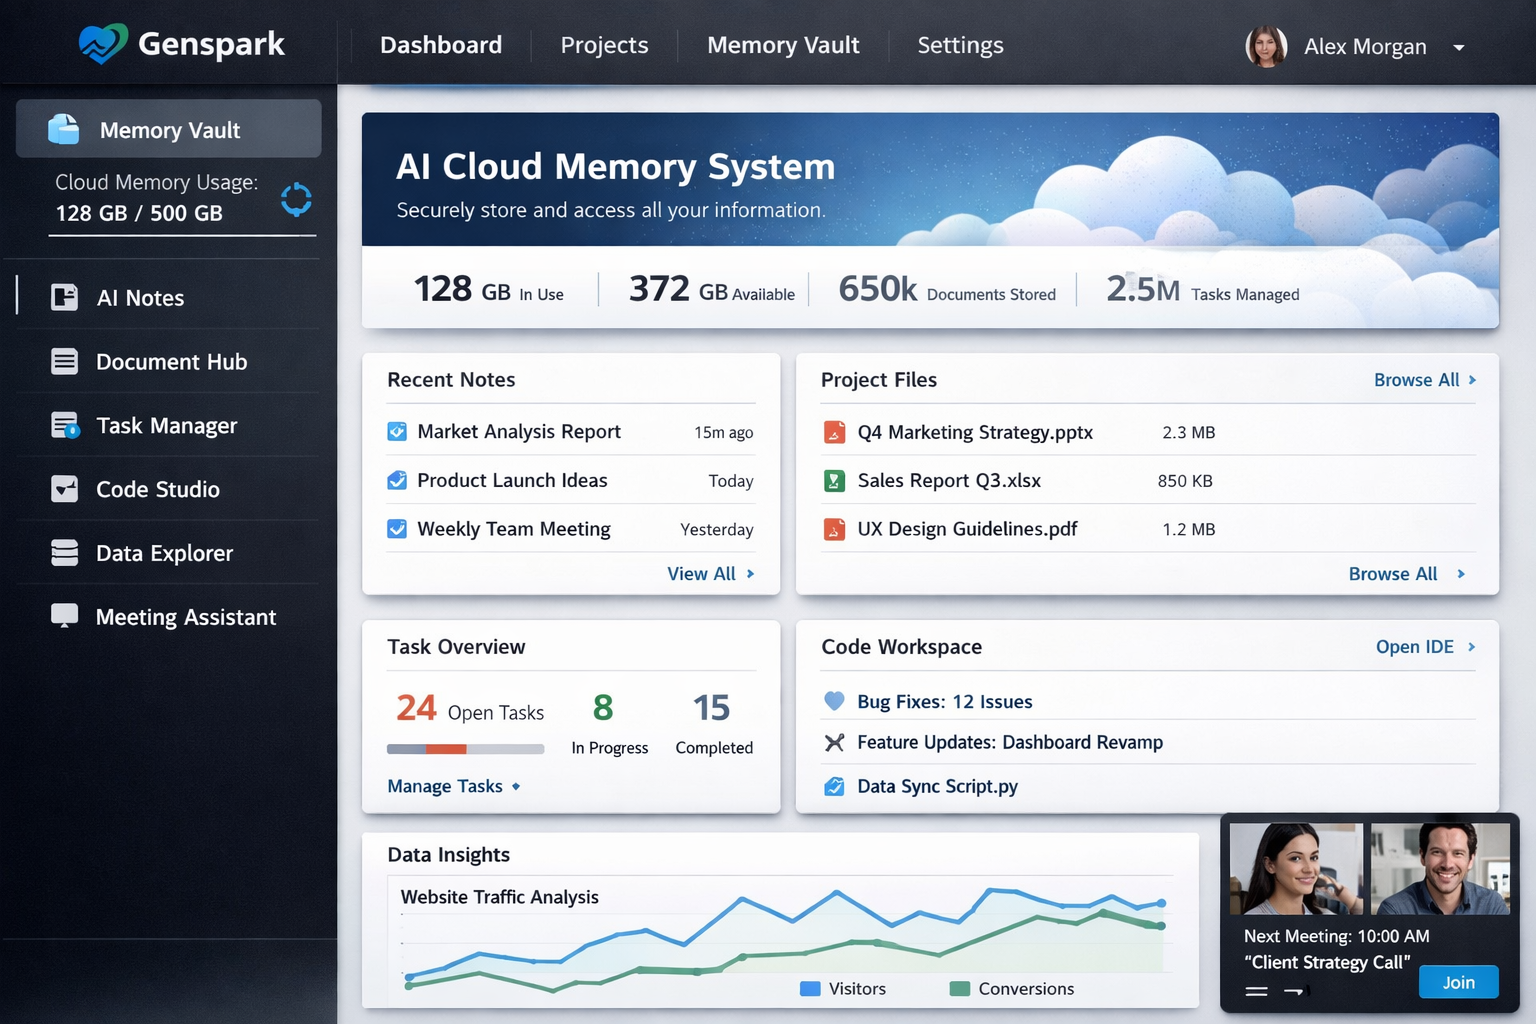
Task: Toggle the Weekly Team Meeting checkbox
Action: pyautogui.click(x=397, y=528)
